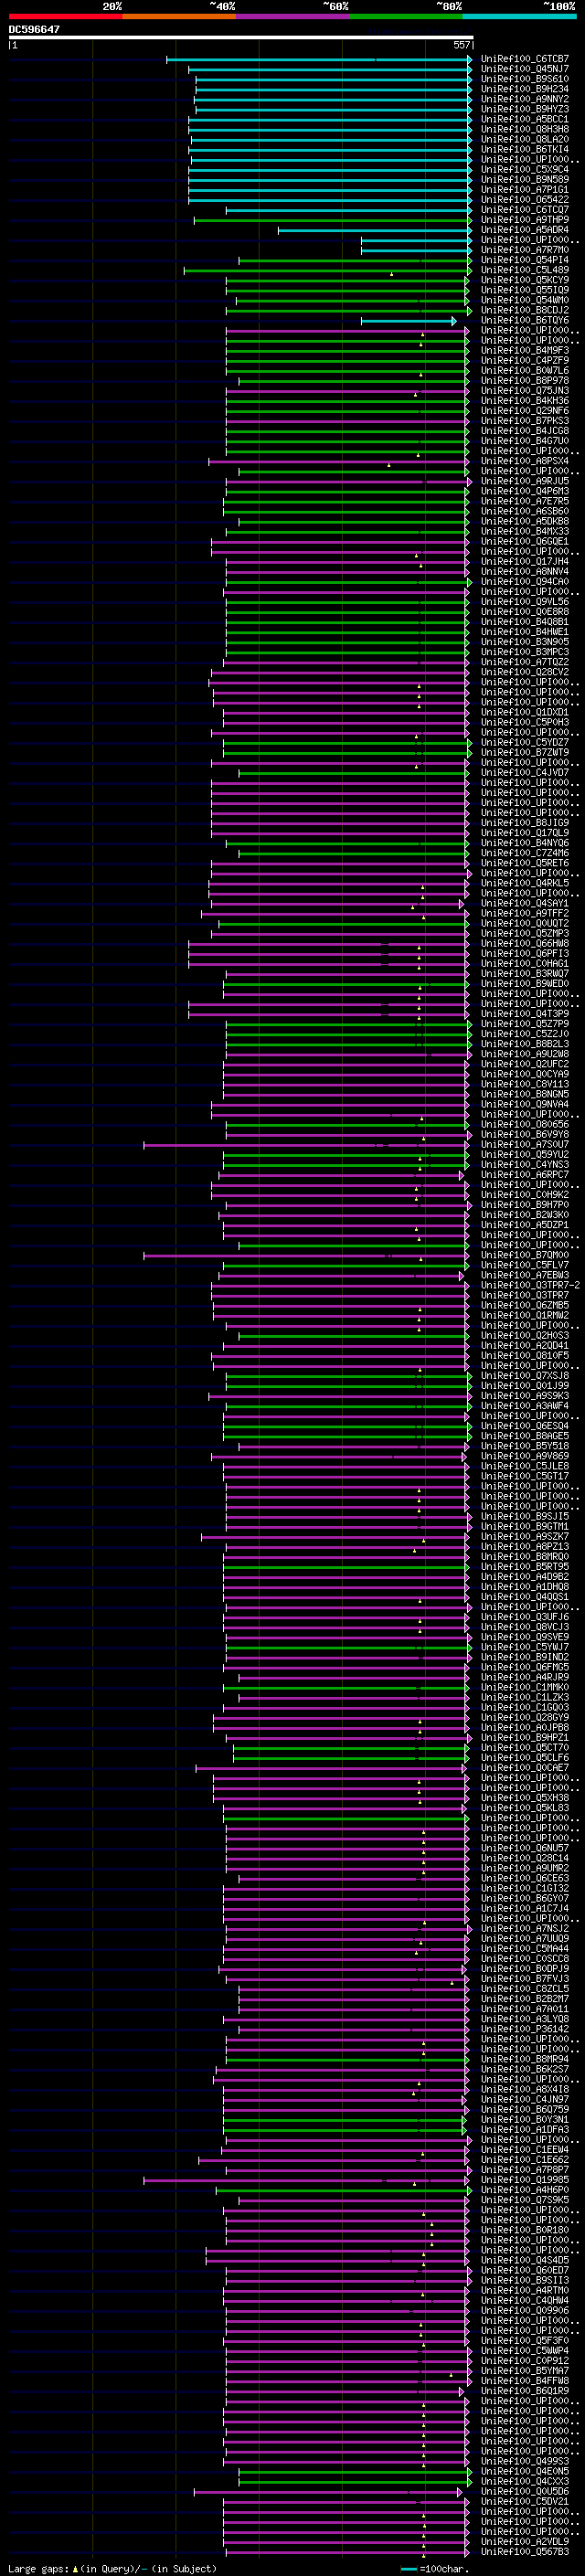The width and height of the screenshot is (585, 2576).
Task: Select hit label UniRef100_B7PKS3
Action: point(524,421)
